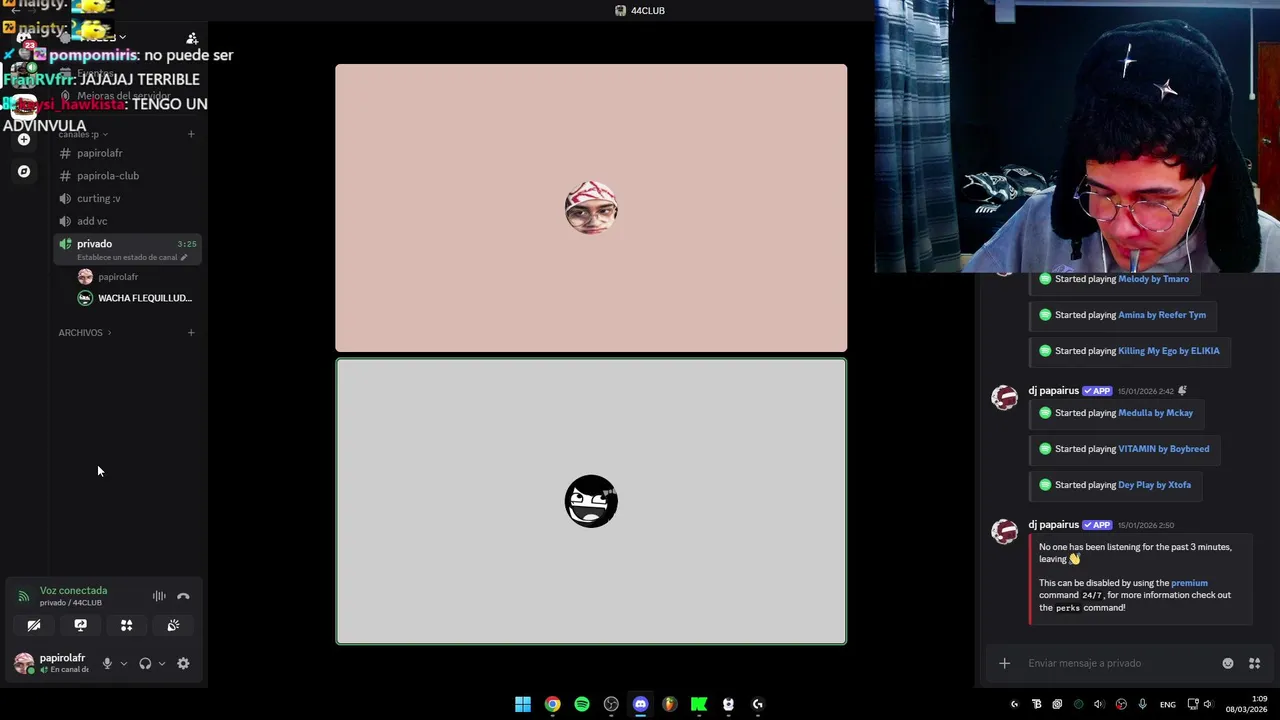Edit the channel status pencil
The width and height of the screenshot is (1280, 720).
point(183,257)
